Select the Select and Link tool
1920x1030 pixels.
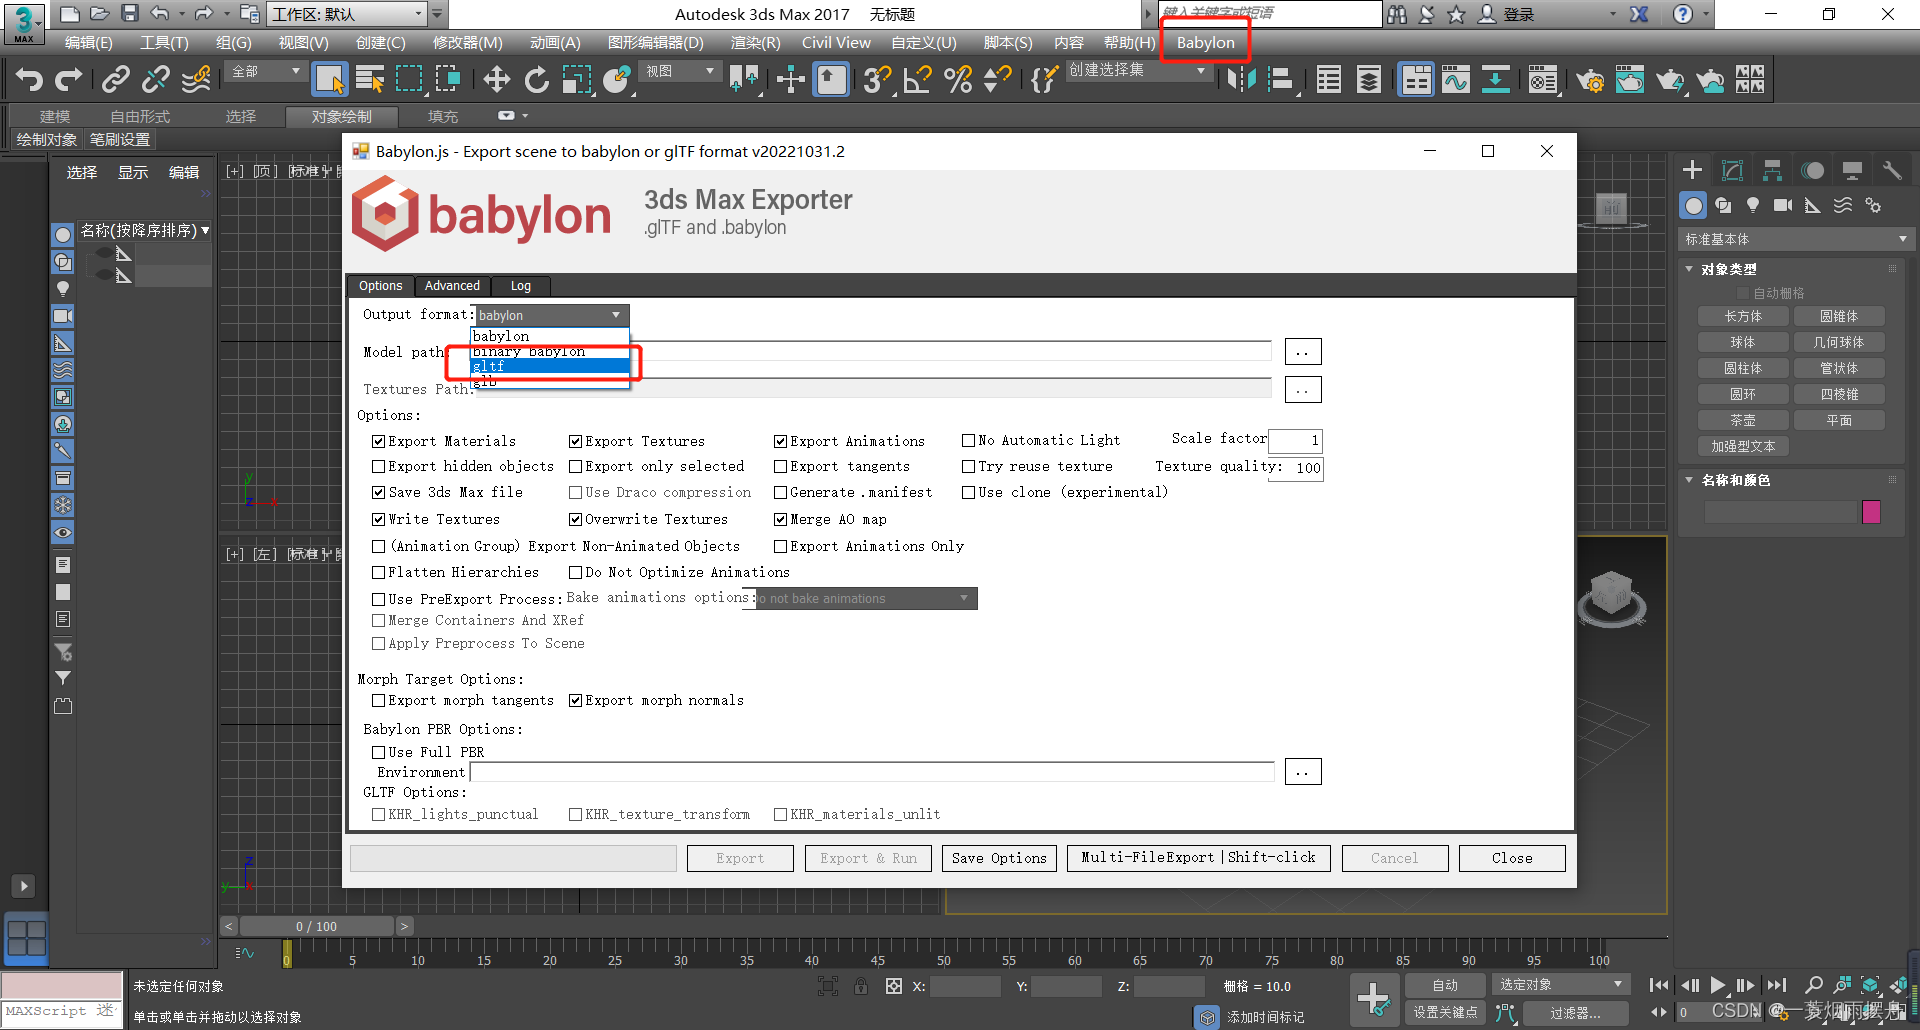coord(116,79)
